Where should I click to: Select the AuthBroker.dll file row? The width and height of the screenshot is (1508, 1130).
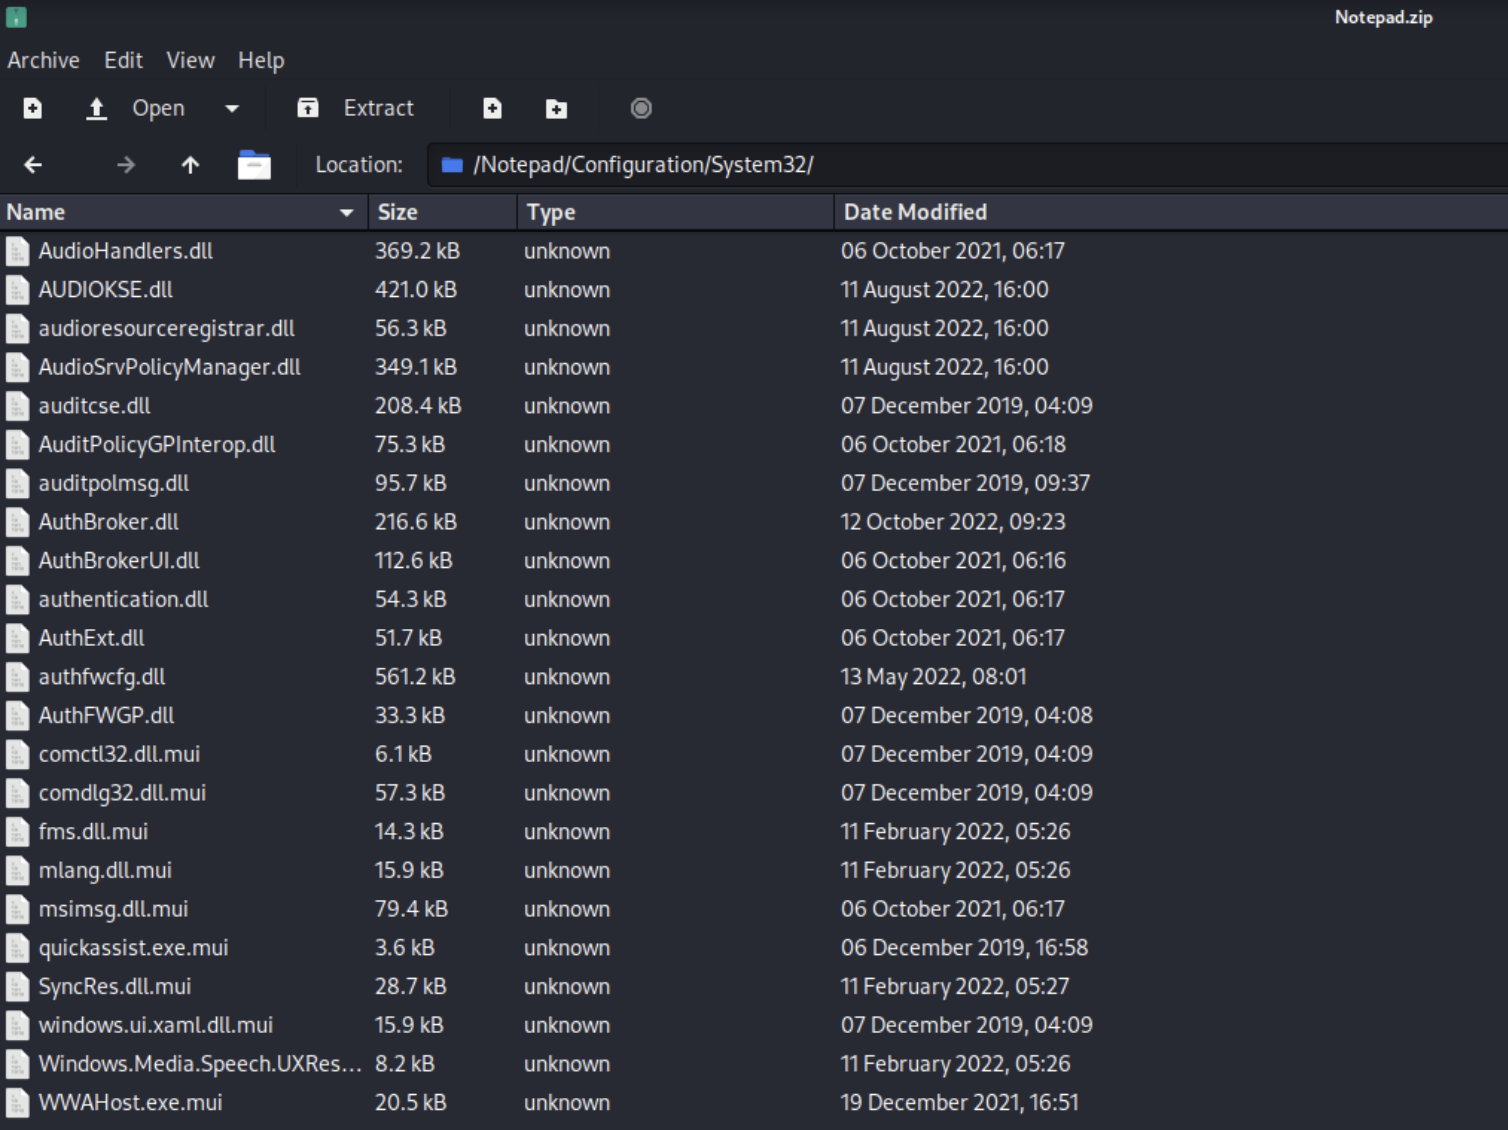click(109, 522)
